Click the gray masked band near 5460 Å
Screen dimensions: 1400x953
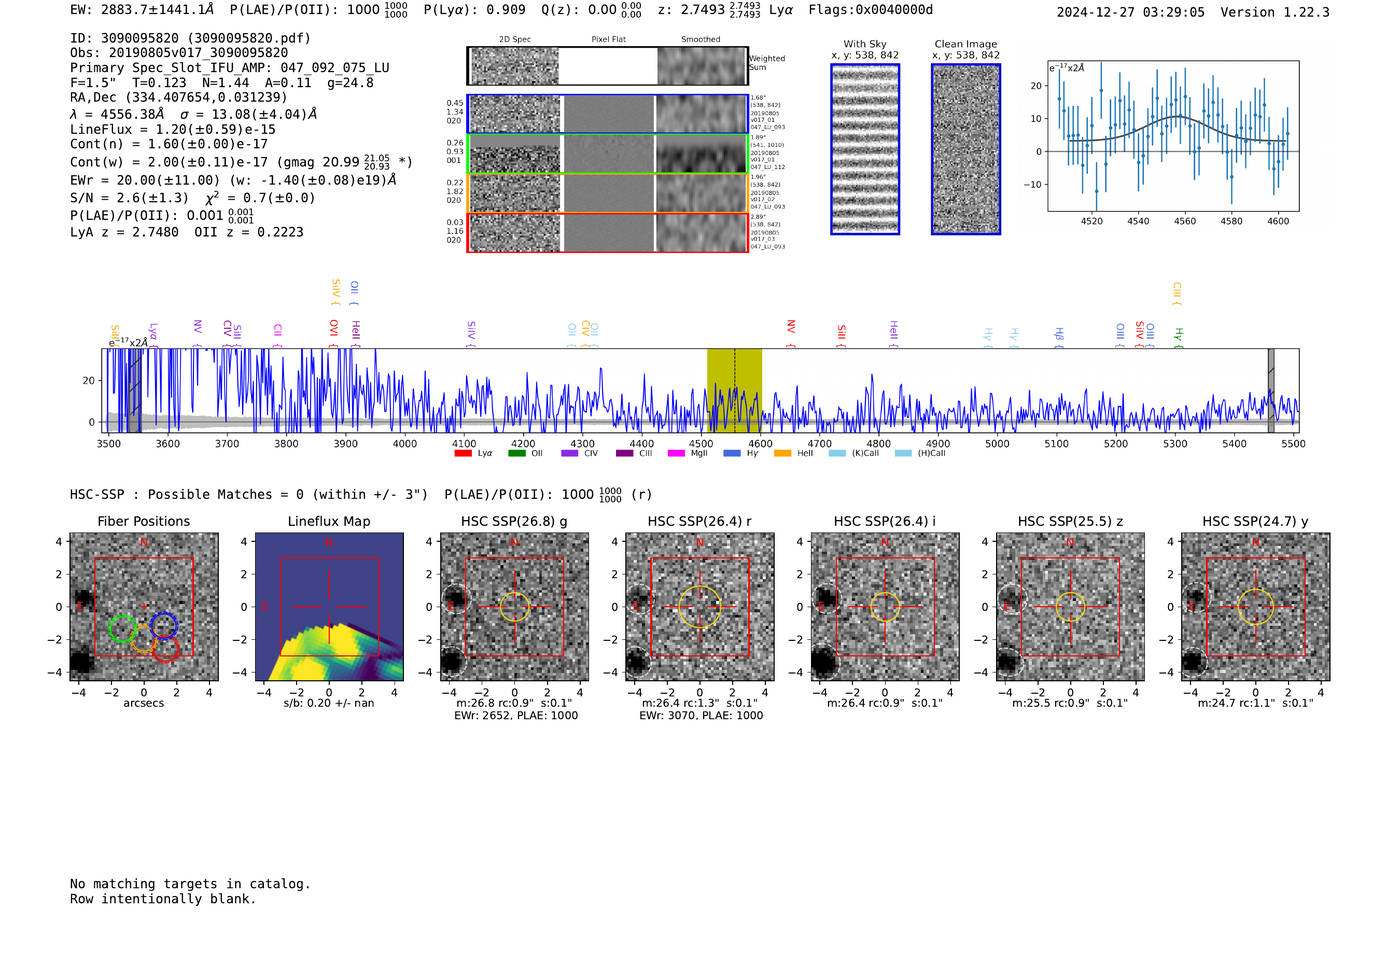tap(1271, 391)
